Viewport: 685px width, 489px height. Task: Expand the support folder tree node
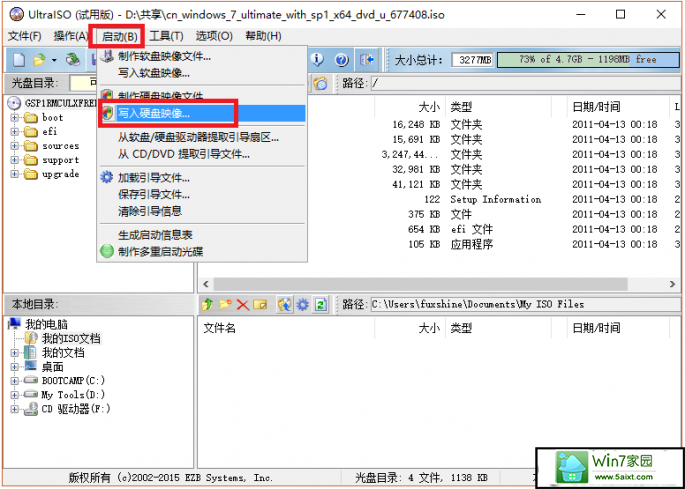(15, 160)
